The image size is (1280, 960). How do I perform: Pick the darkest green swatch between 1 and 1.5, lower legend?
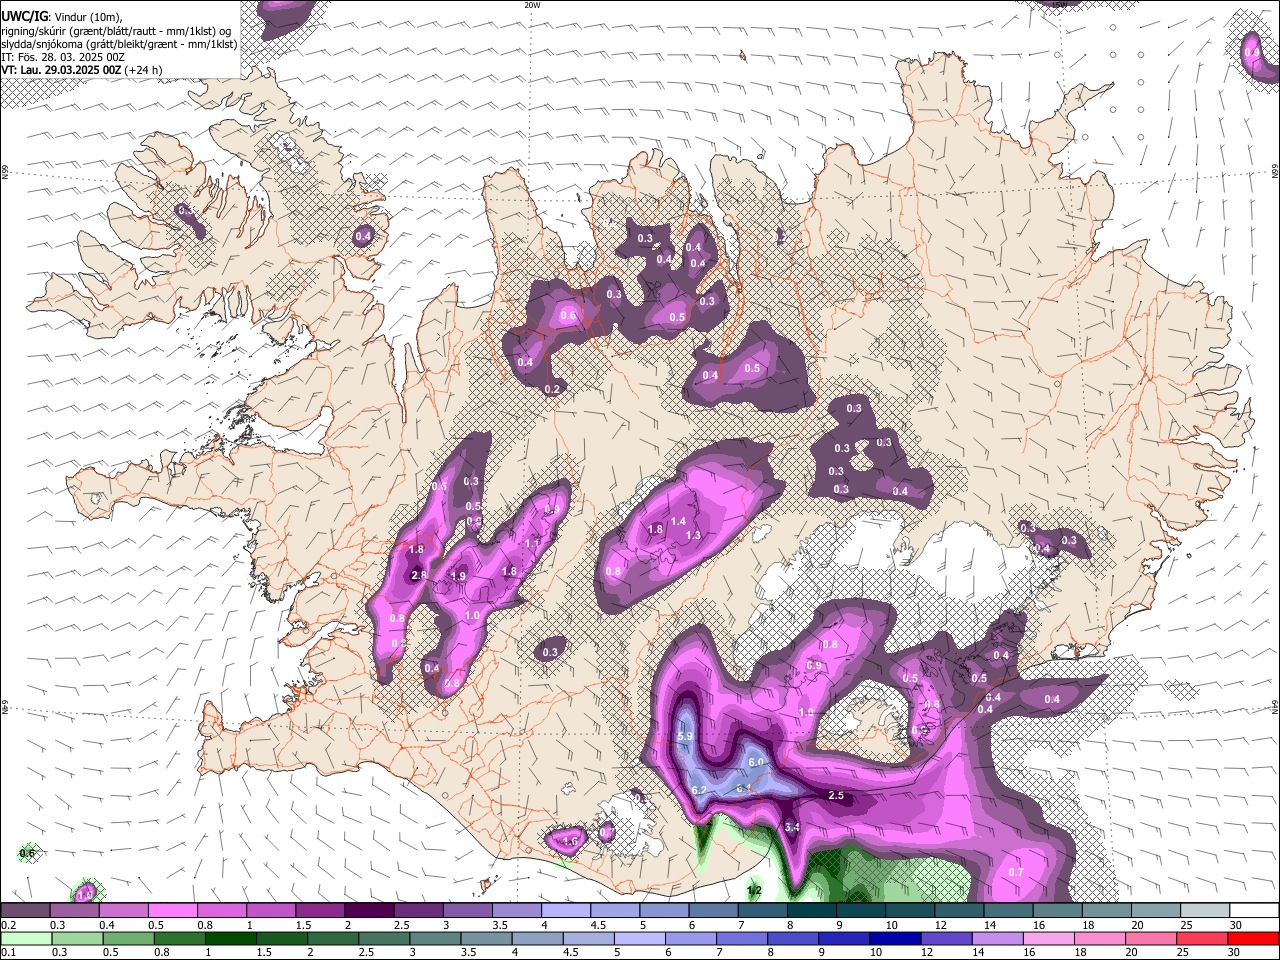(x=230, y=938)
